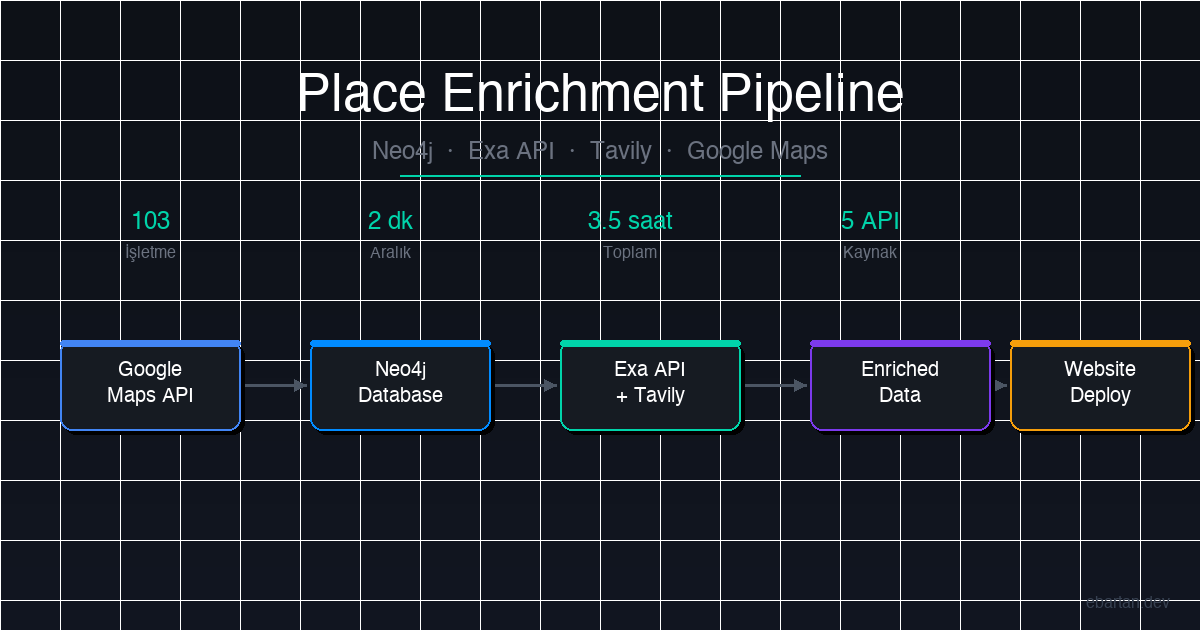The image size is (1200, 630).
Task: Toggle the 5 API Kaynak counter
Action: coord(870,230)
